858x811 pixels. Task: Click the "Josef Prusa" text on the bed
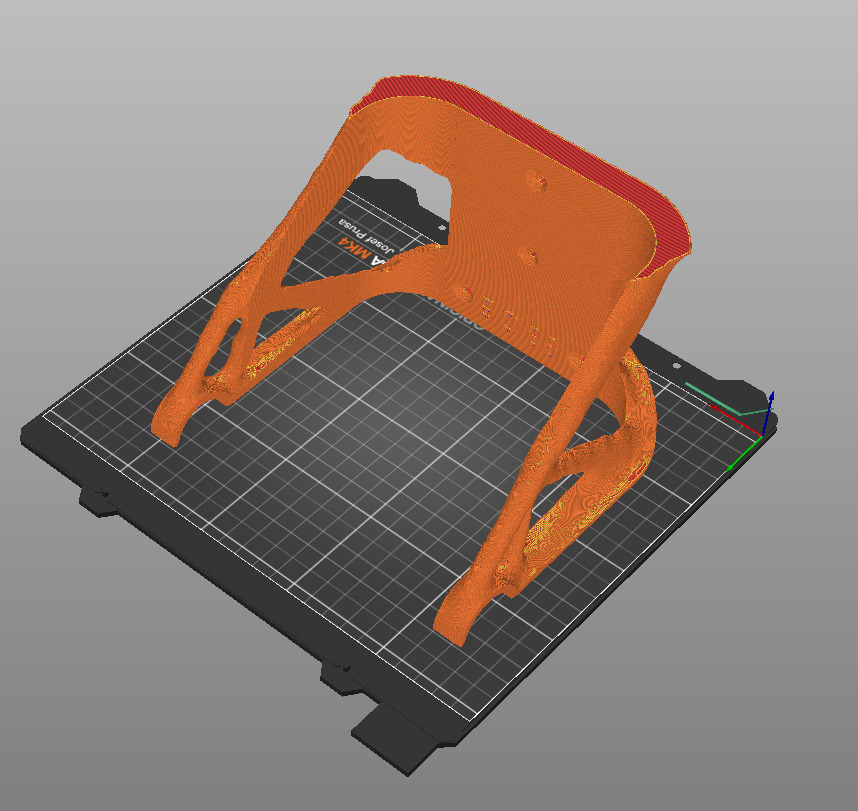366,235
